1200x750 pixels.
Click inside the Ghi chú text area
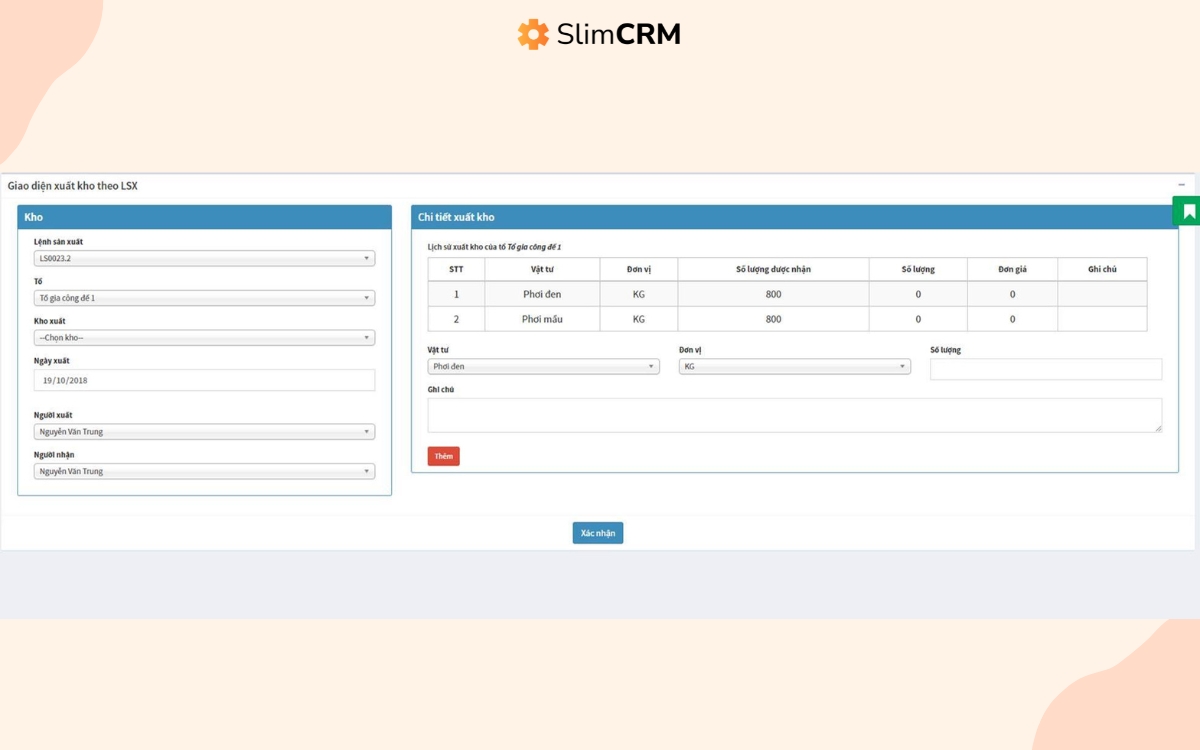click(795, 413)
